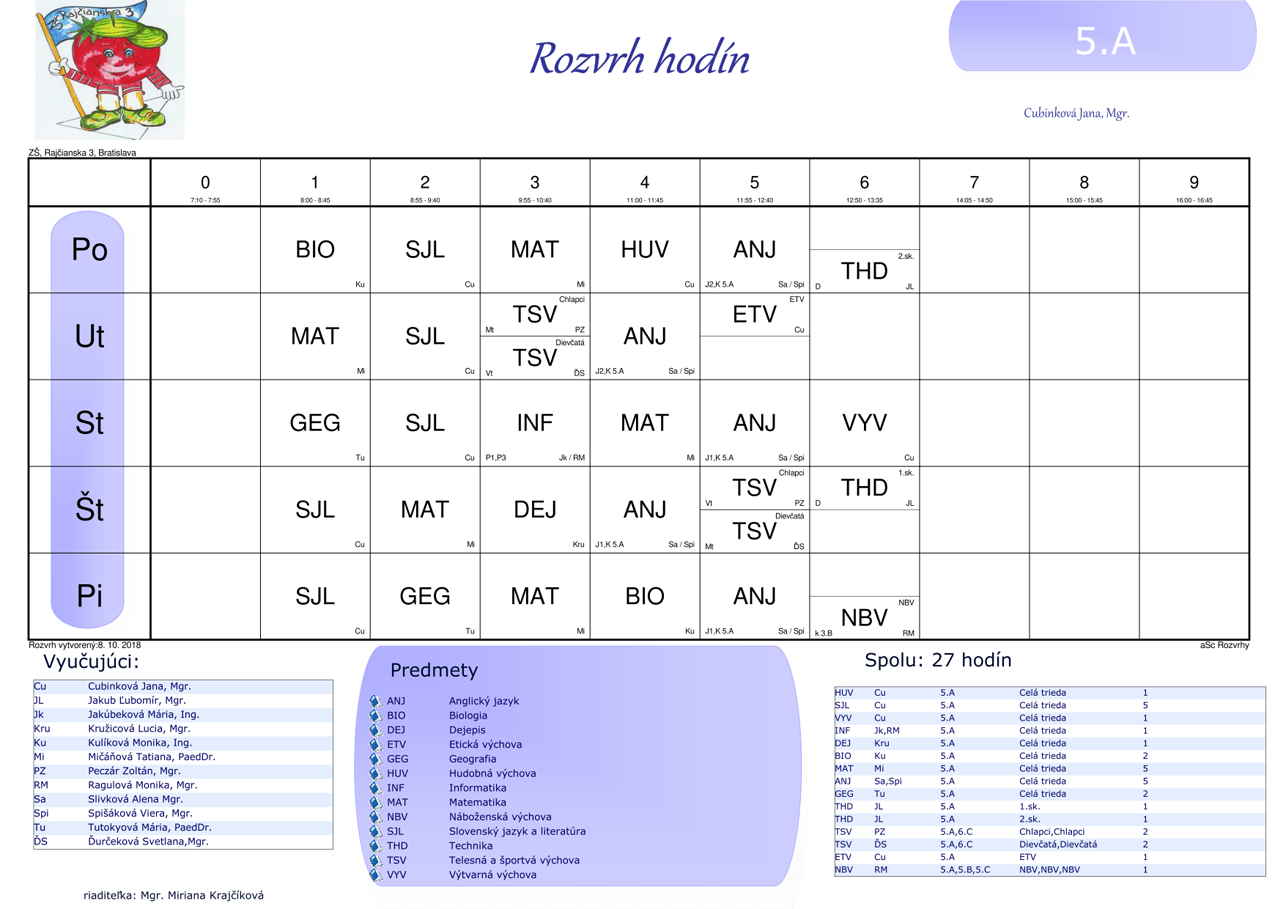The height and width of the screenshot is (909, 1286).
Task: Click the VYV lesson on St
Action: [864, 423]
